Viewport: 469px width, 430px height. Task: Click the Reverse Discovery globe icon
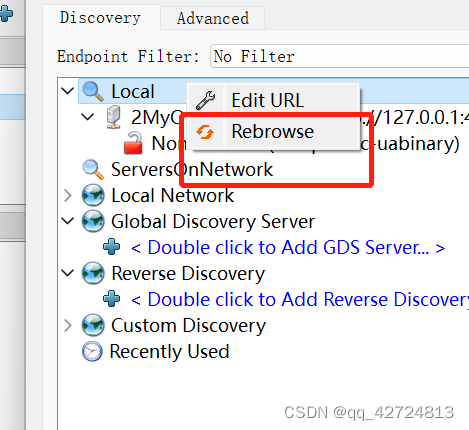[x=93, y=273]
